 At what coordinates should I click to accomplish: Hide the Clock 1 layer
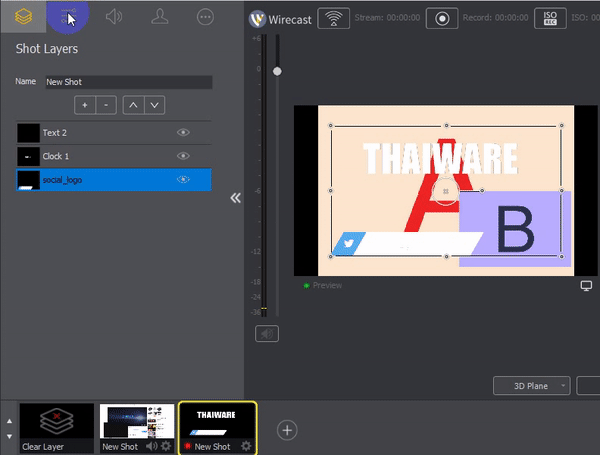[183, 156]
